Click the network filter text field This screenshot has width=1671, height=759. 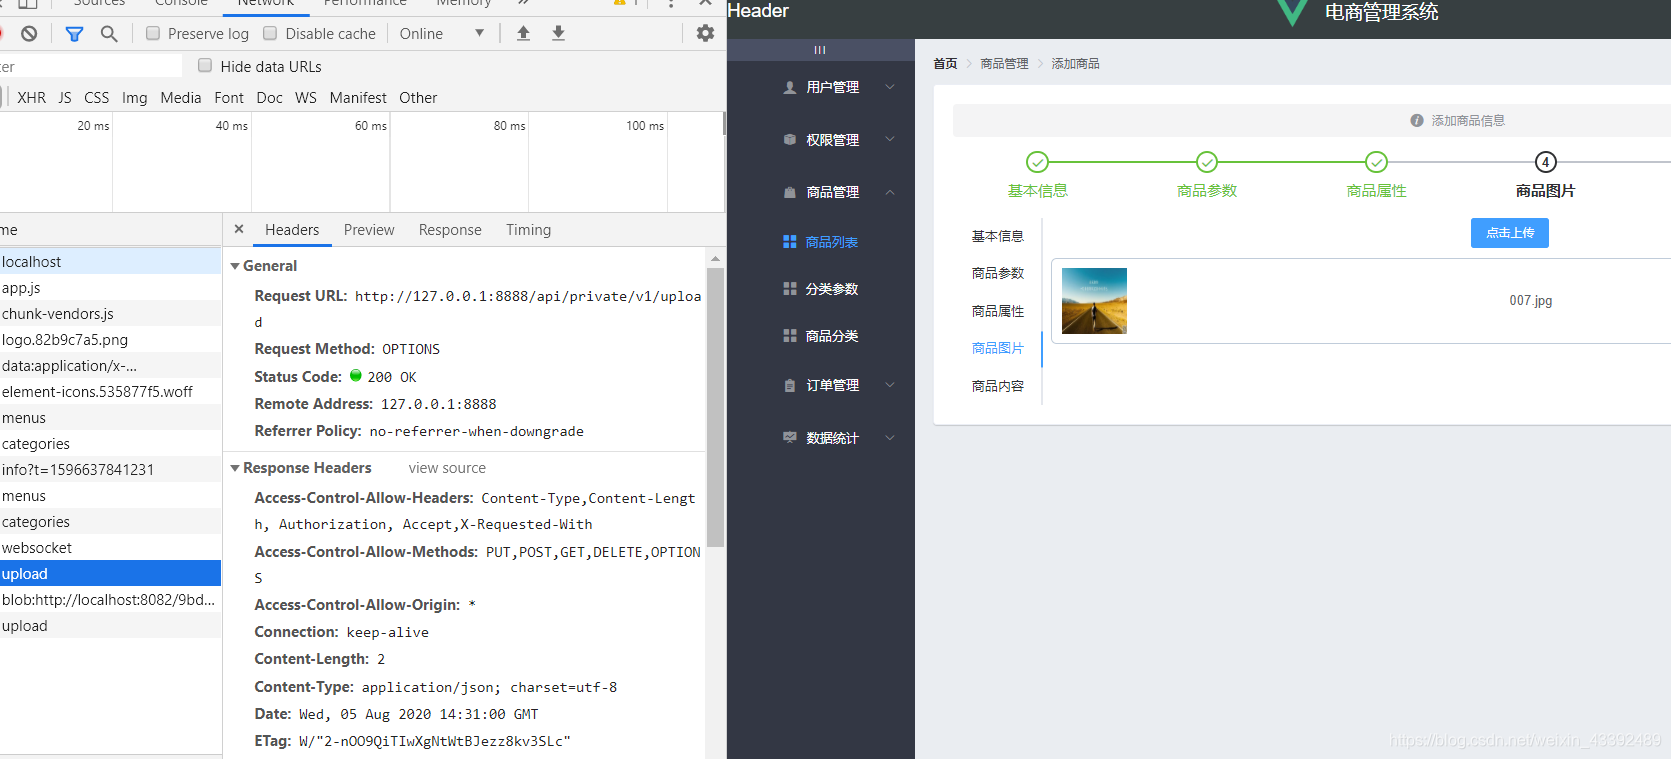pos(91,66)
